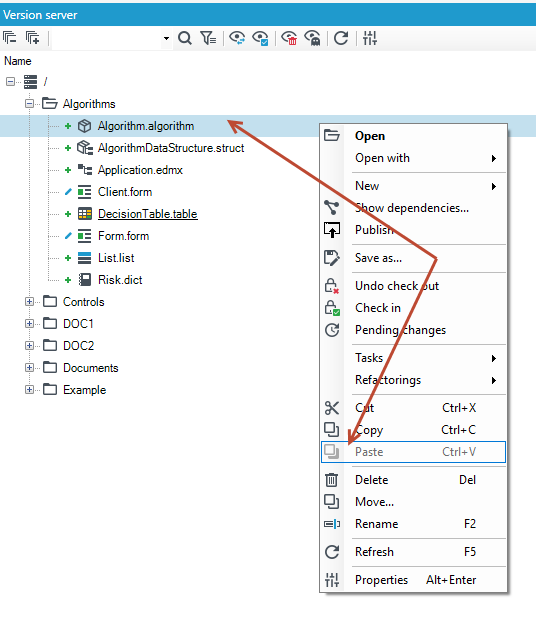
Task: Click the filter funnel toolbar icon
Action: [208, 38]
